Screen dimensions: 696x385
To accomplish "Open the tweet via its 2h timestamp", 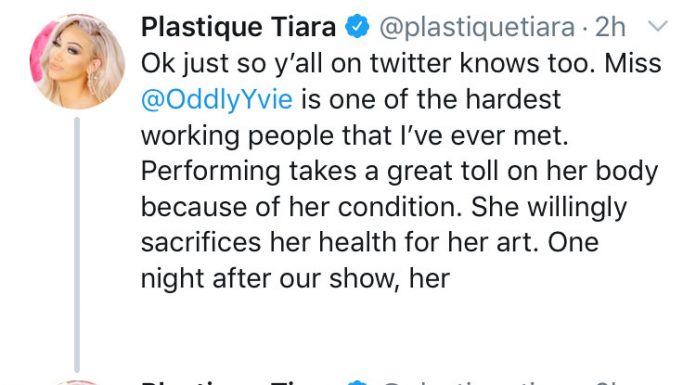I will [x=610, y=27].
